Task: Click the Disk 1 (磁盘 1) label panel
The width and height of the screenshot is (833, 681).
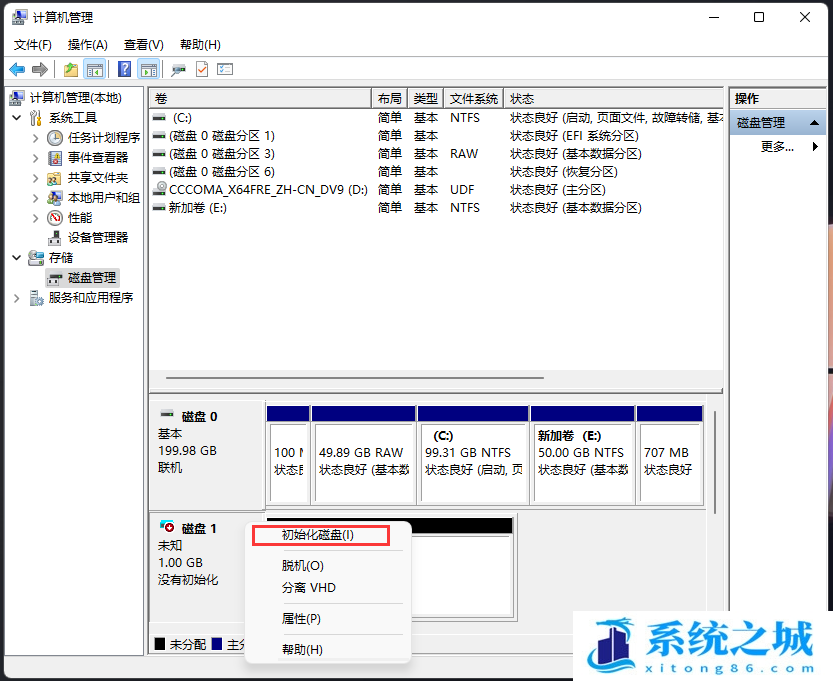Action: (199, 567)
